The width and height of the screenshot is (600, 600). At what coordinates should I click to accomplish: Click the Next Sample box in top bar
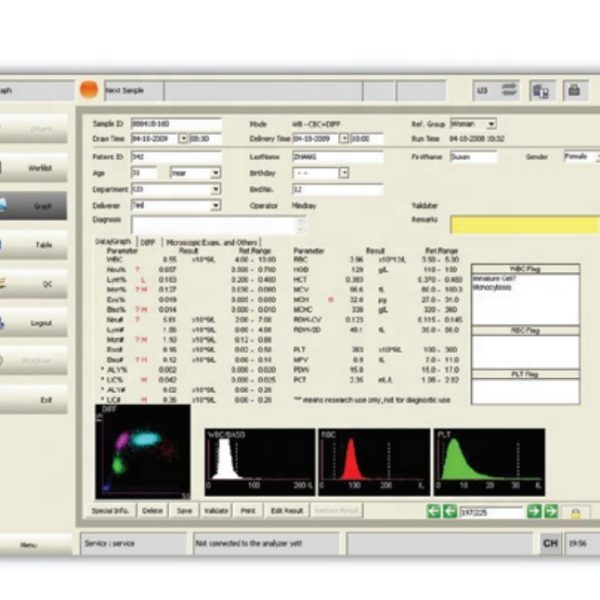click(x=134, y=91)
